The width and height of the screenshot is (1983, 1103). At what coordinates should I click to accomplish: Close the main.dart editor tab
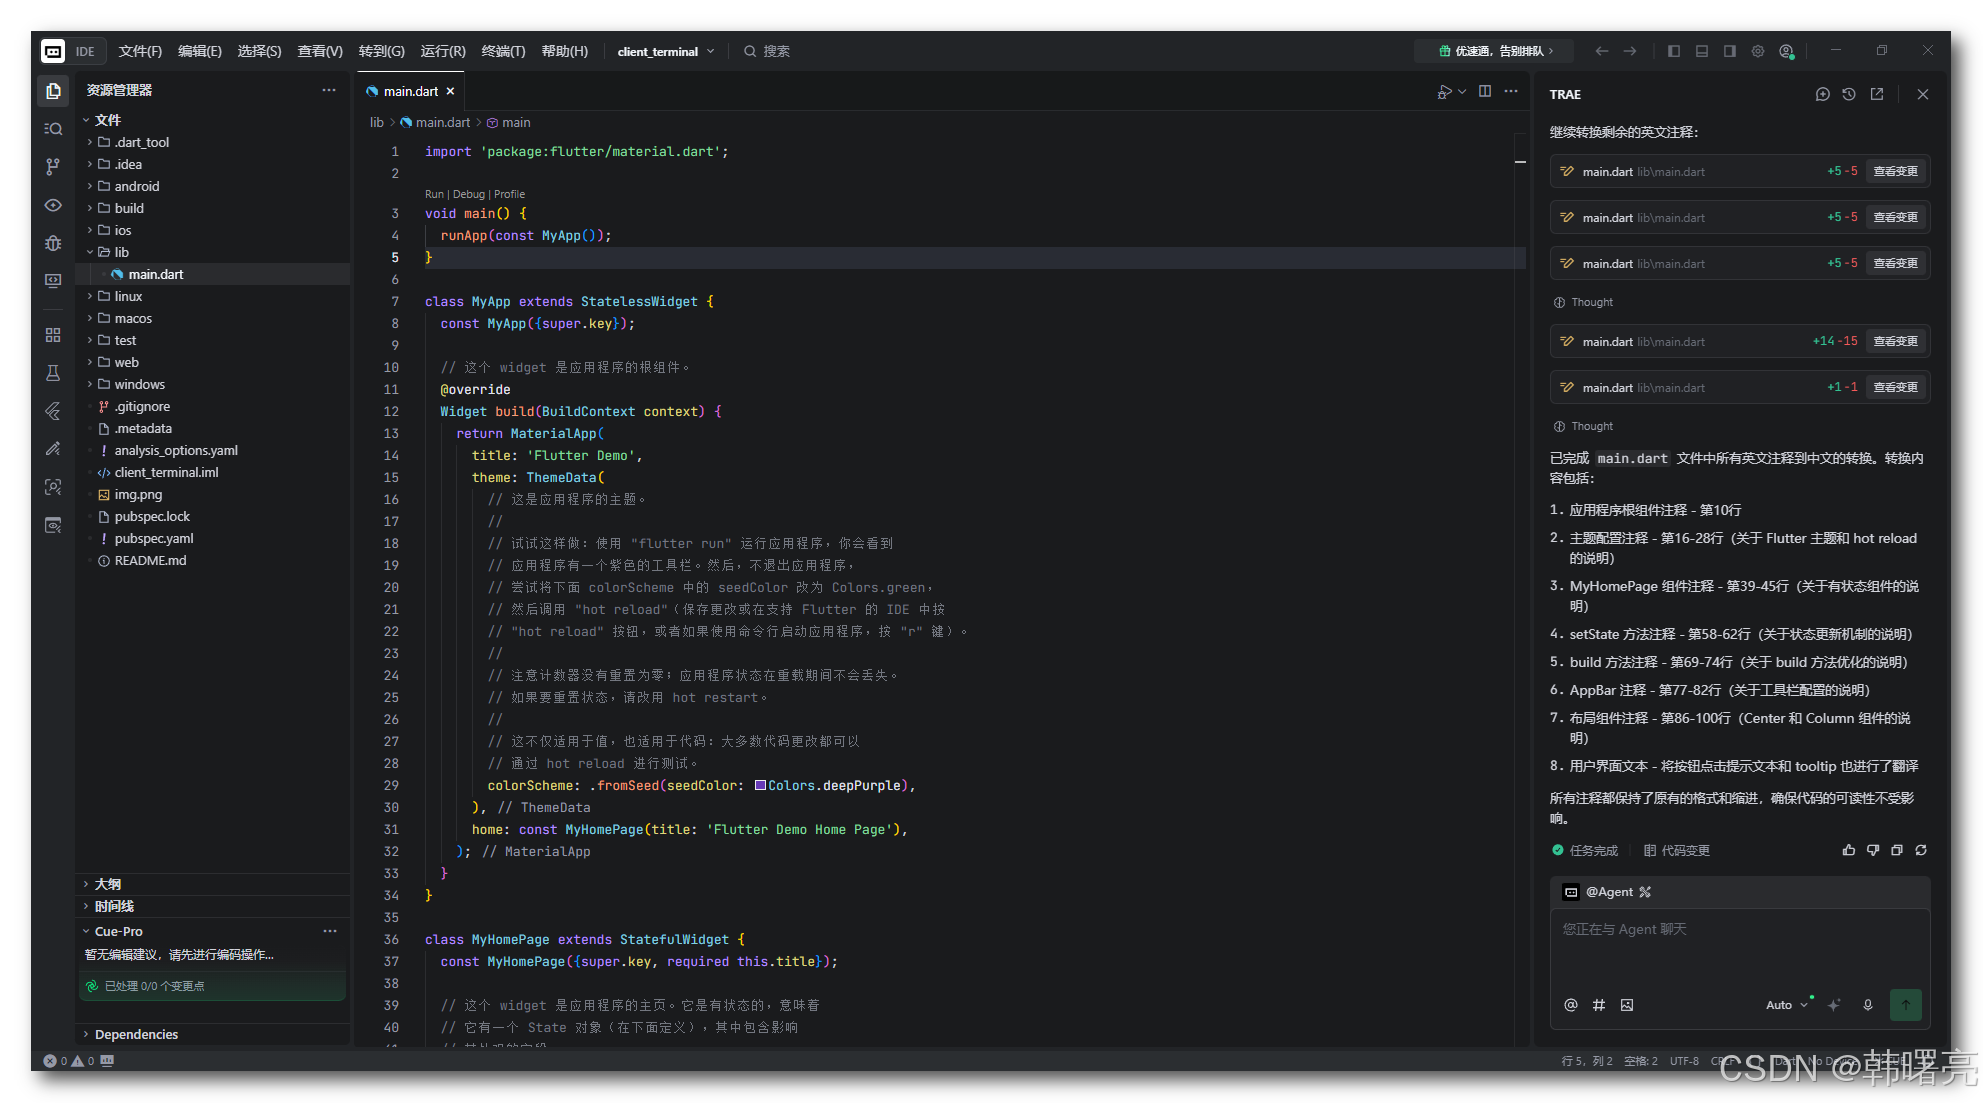click(450, 91)
